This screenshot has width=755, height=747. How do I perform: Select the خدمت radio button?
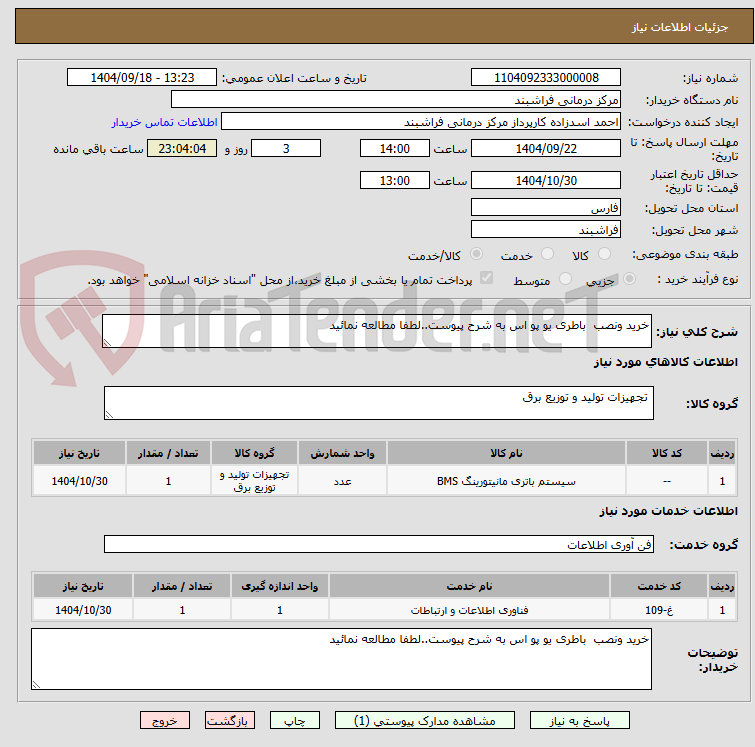tap(547, 254)
